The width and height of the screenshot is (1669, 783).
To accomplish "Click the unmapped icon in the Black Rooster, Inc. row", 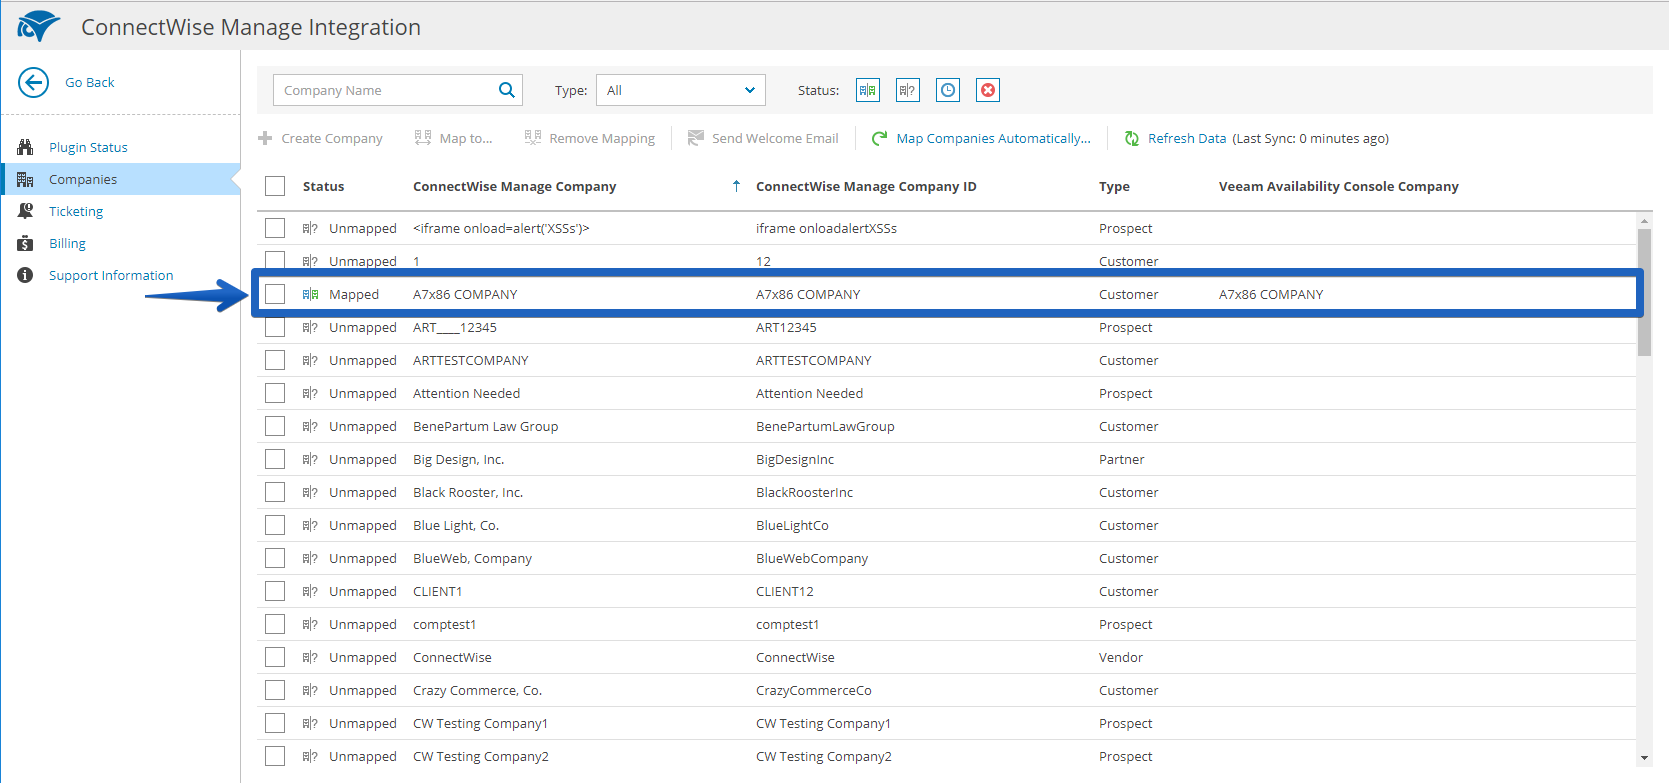I will tap(310, 492).
